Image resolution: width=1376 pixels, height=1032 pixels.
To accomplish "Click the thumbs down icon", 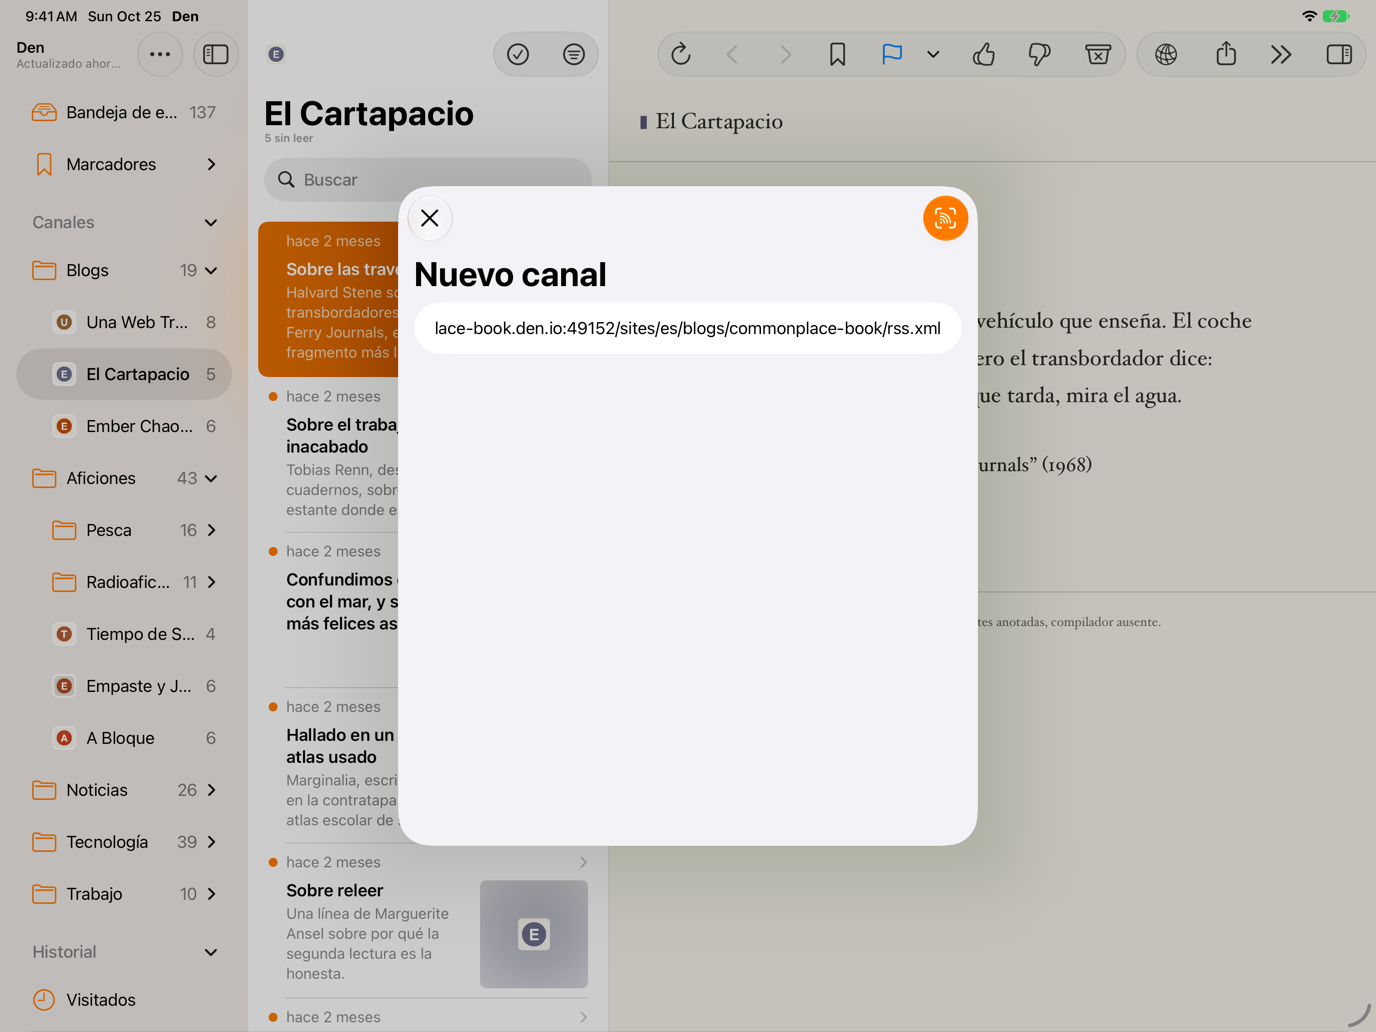I will click(x=1040, y=54).
